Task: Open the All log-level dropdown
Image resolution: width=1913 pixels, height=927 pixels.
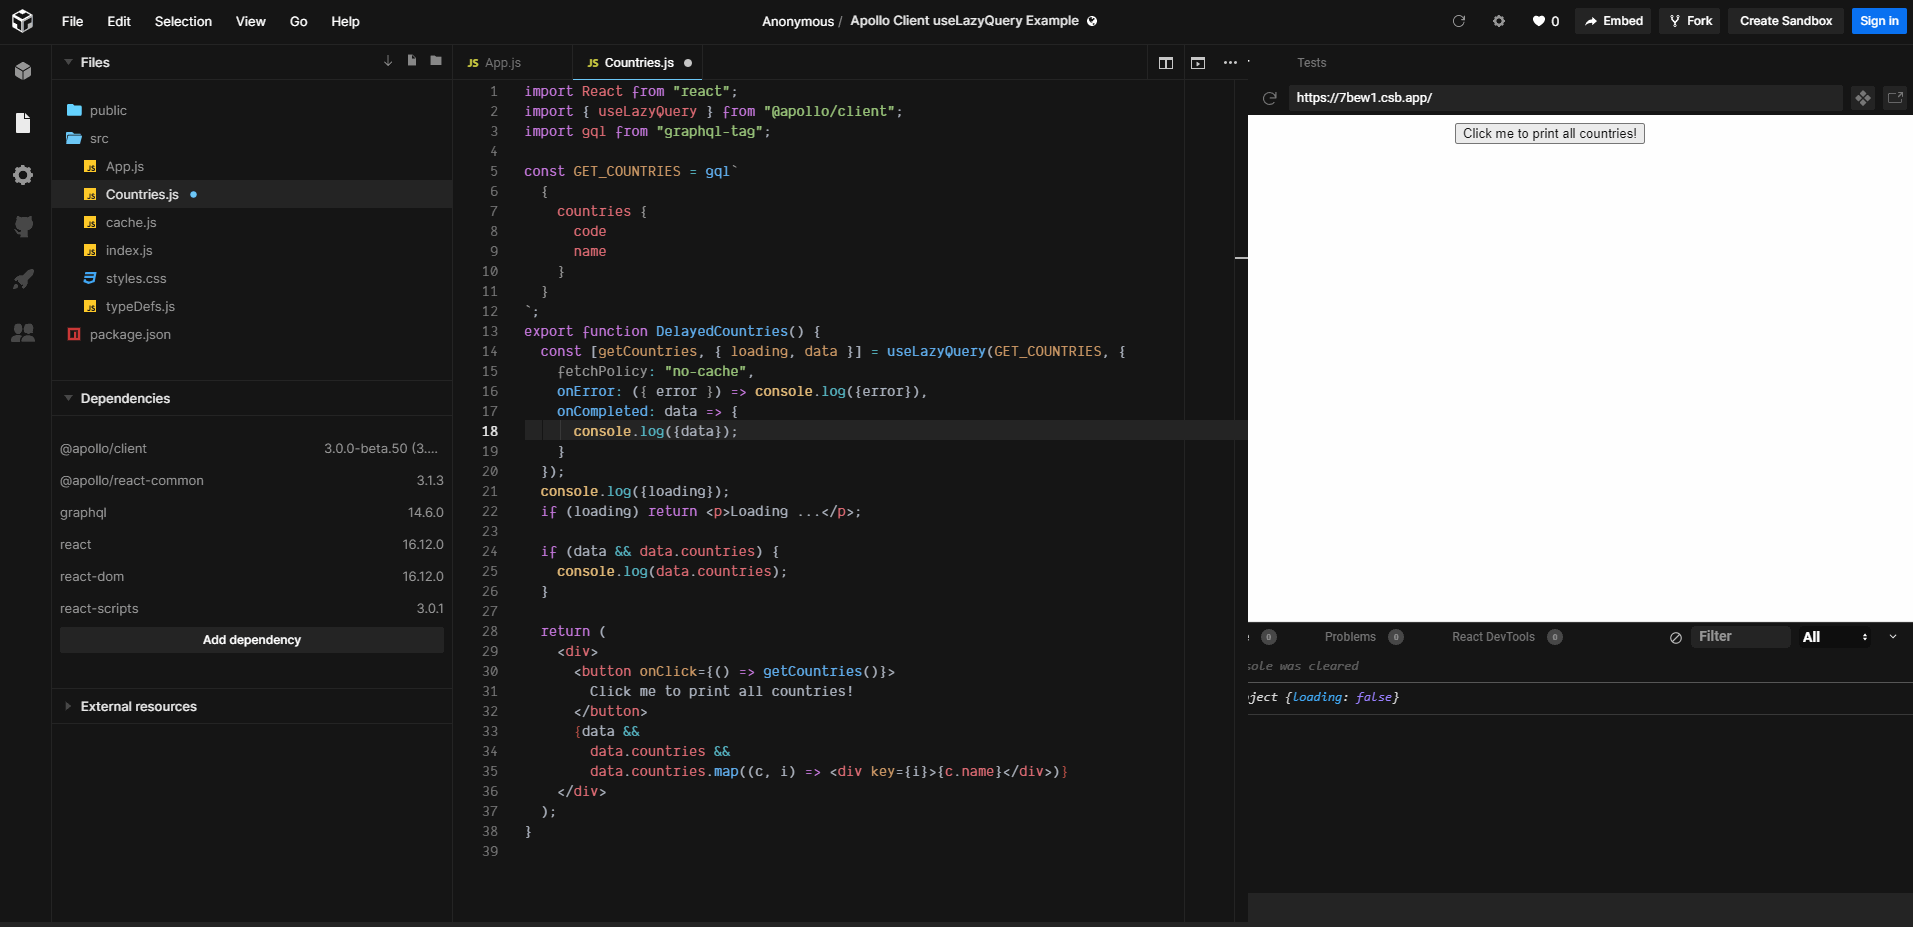Action: pyautogui.click(x=1835, y=637)
